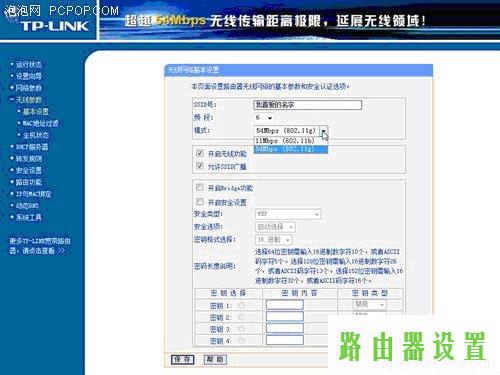The height and width of the screenshot is (375, 500).
Task: Enable the 开启Bridge功能 checkbox
Action: (x=200, y=187)
